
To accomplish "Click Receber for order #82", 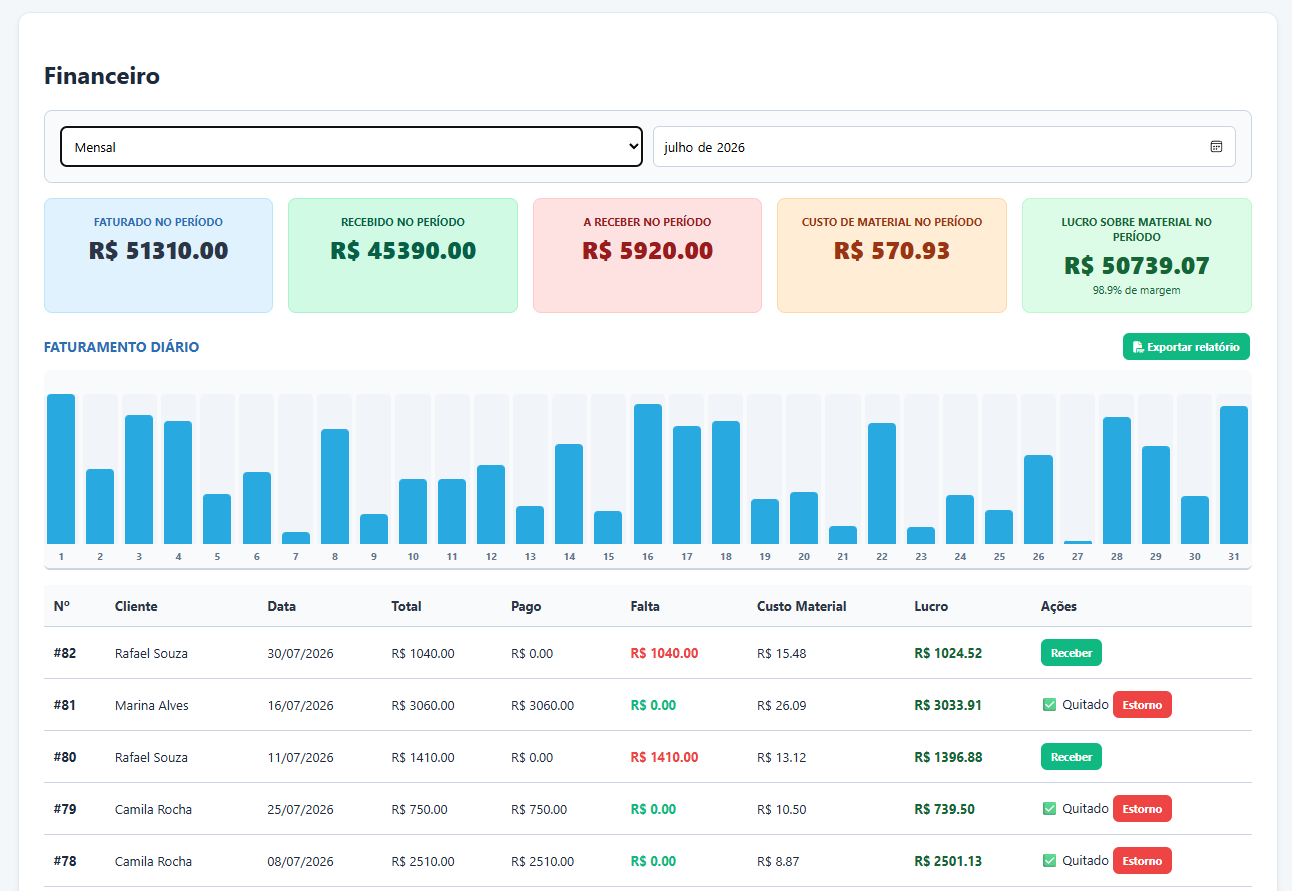I will (1071, 653).
